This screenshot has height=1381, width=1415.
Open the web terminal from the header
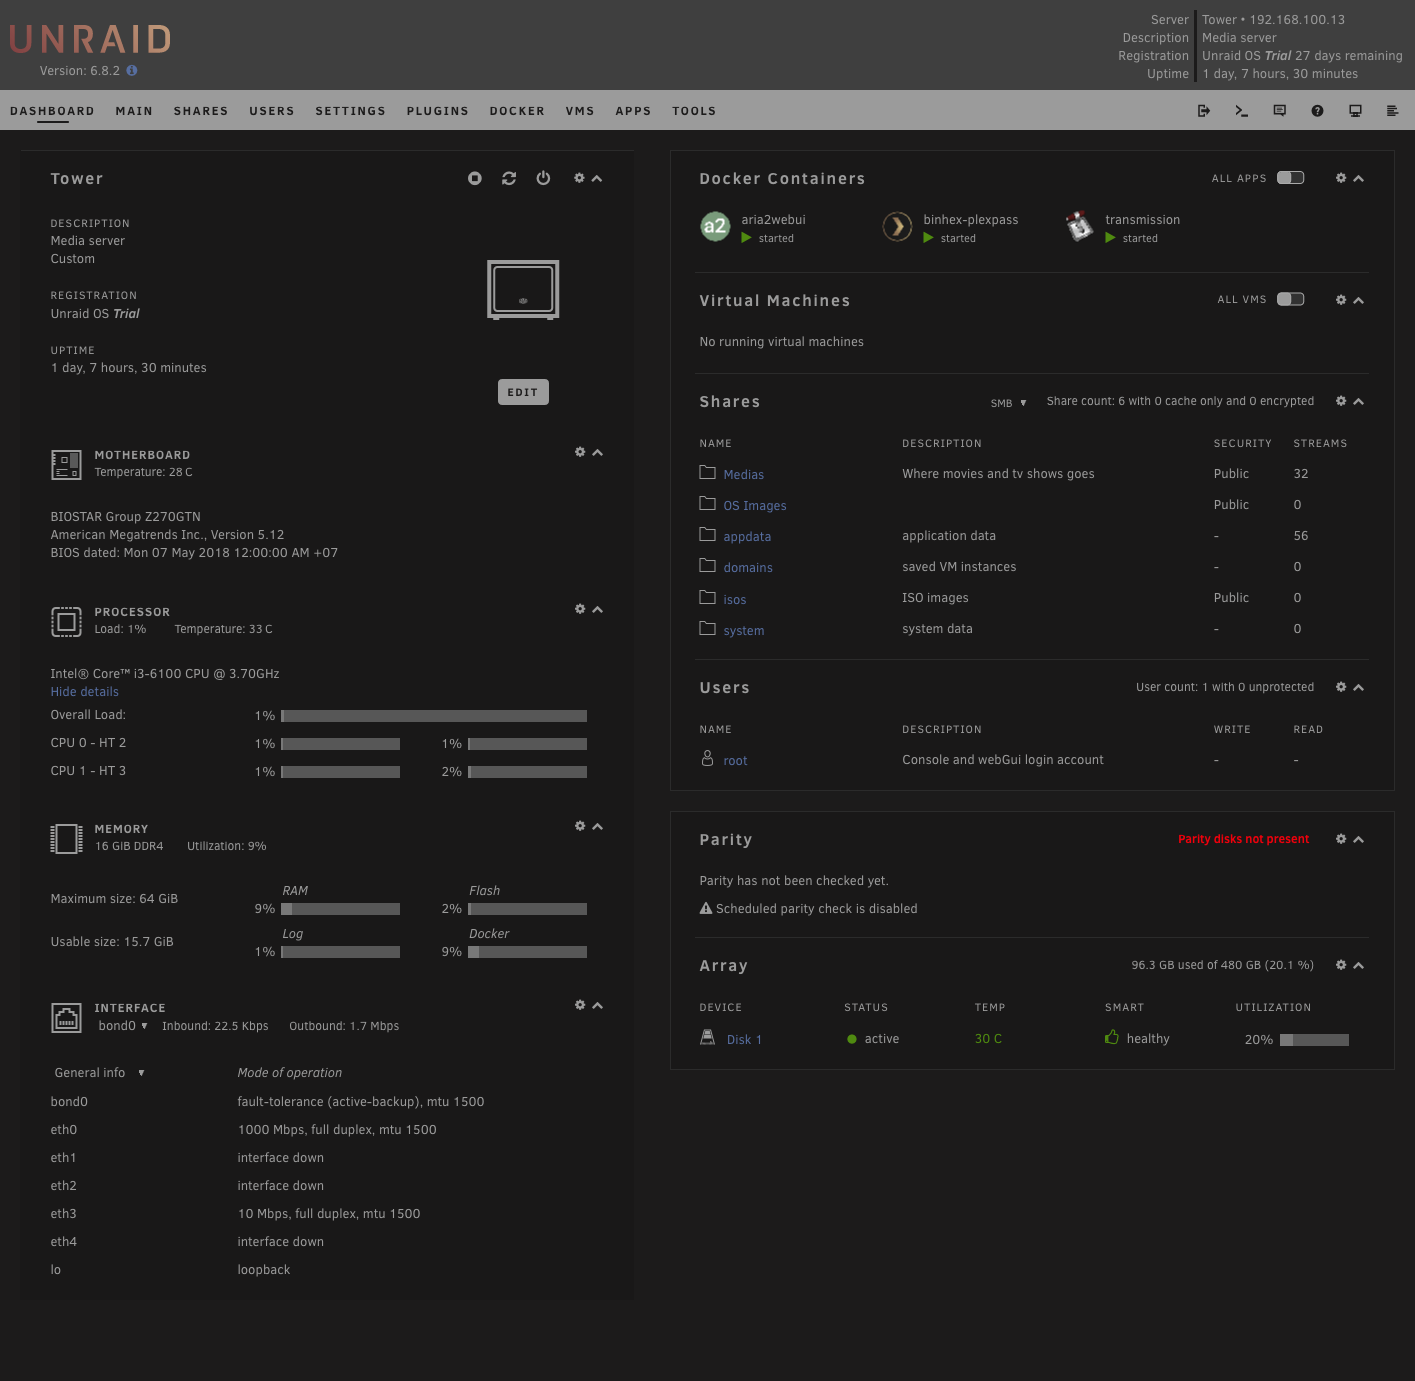pos(1242,110)
